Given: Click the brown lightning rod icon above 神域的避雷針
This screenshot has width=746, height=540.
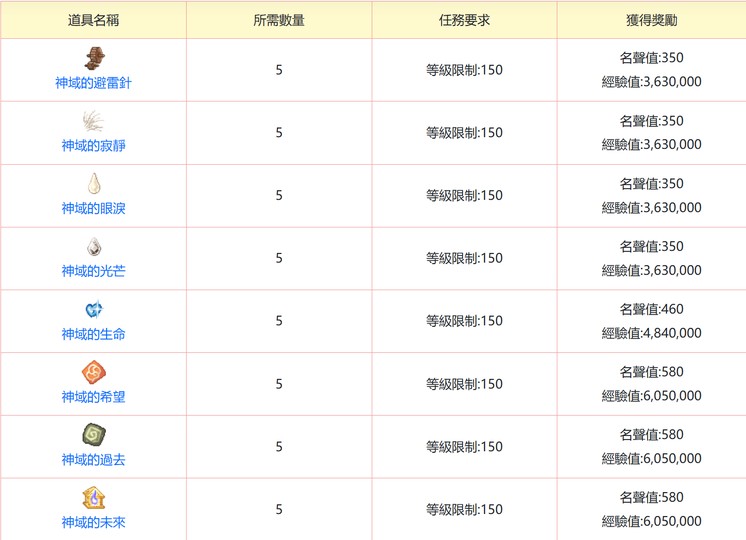Looking at the screenshot, I should (x=93, y=58).
